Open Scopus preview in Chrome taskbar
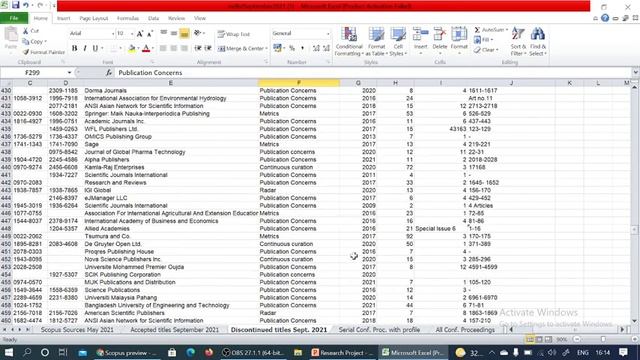 tap(127, 352)
